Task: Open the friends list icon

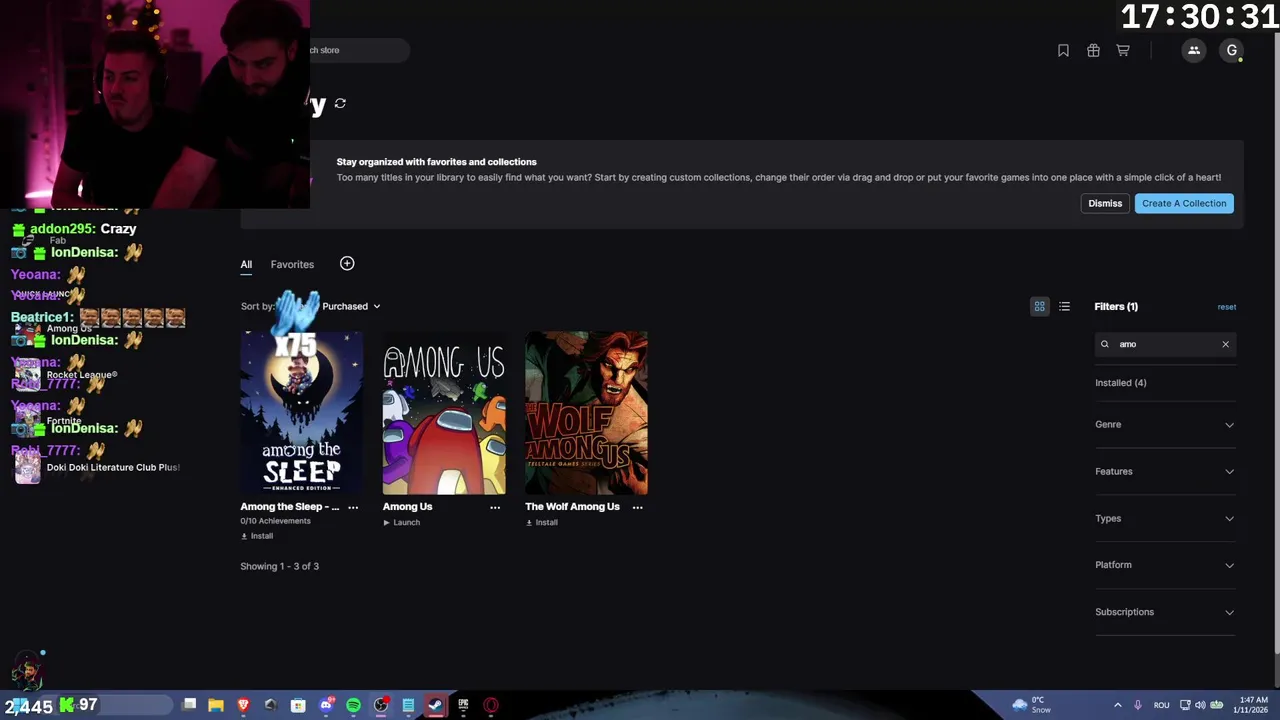Action: click(x=1194, y=50)
